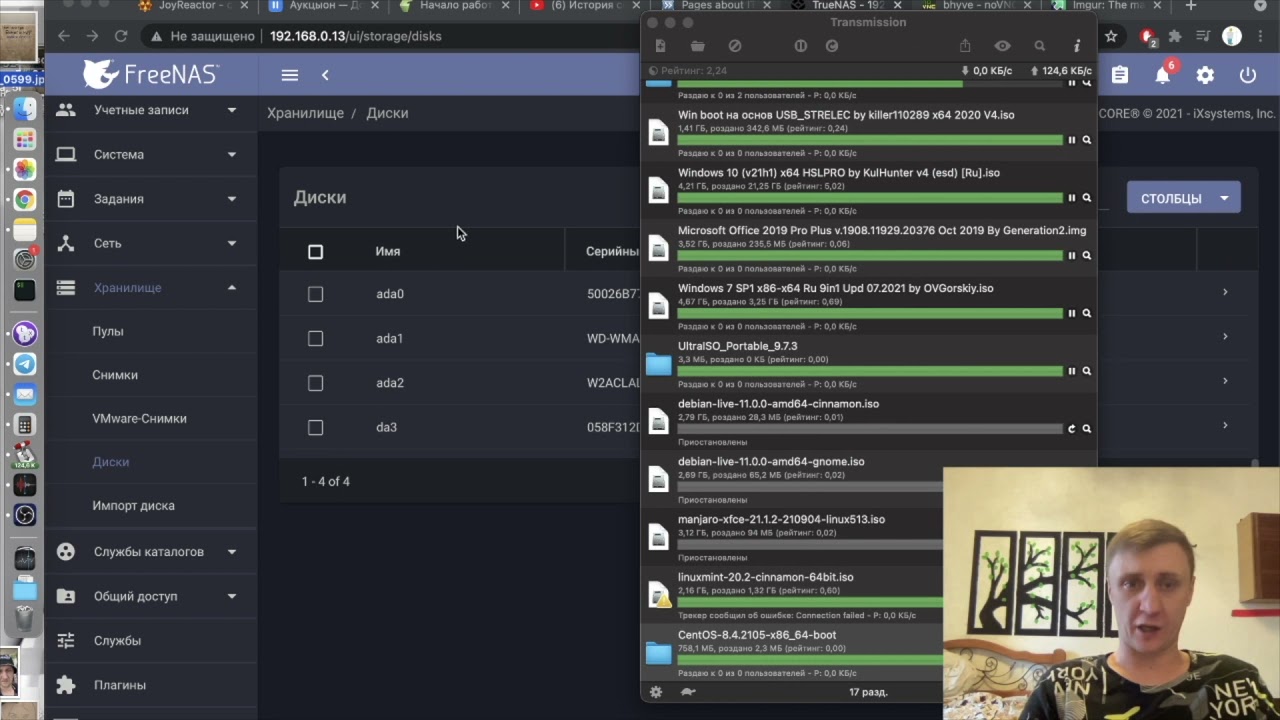The height and width of the screenshot is (720, 1280).
Task: Expand the Сеть section
Action: [x=150, y=243]
